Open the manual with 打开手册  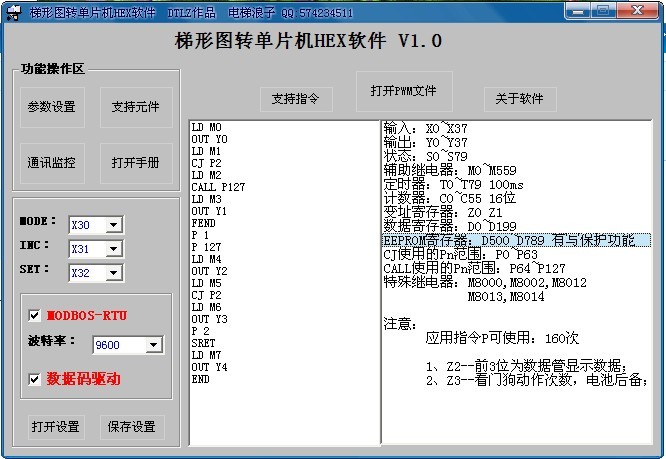(x=135, y=162)
